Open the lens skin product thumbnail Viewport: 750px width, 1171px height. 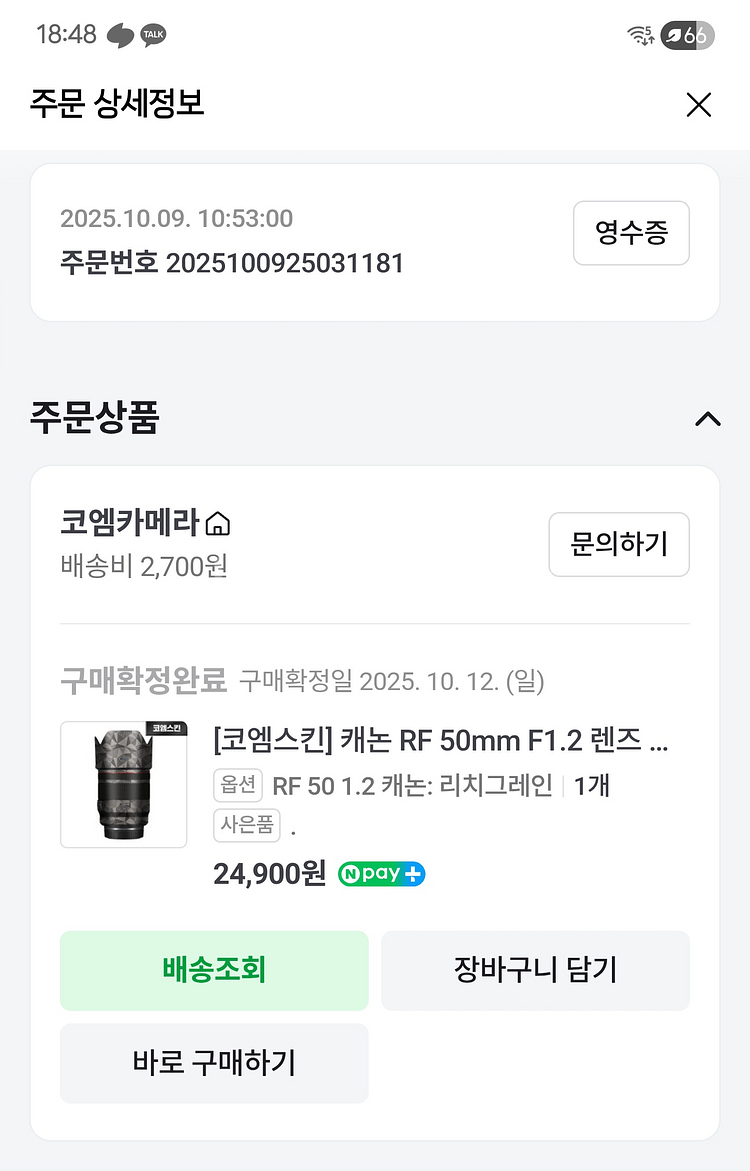pos(124,784)
